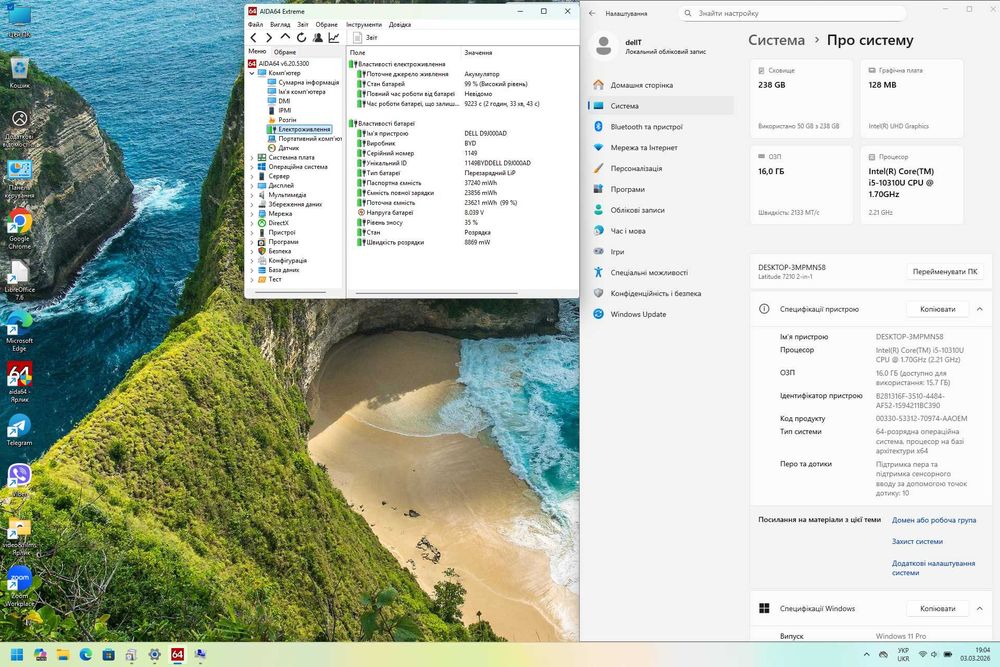Refresh the AIDA64 page

click(301, 38)
